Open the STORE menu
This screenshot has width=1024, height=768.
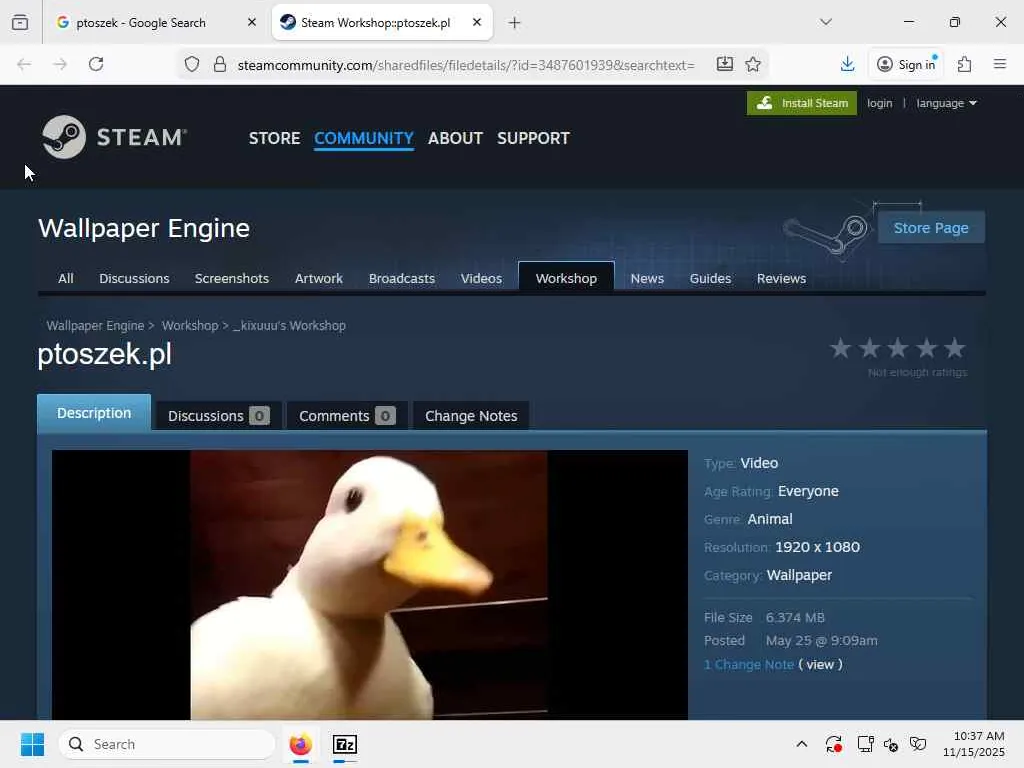pyautogui.click(x=274, y=138)
